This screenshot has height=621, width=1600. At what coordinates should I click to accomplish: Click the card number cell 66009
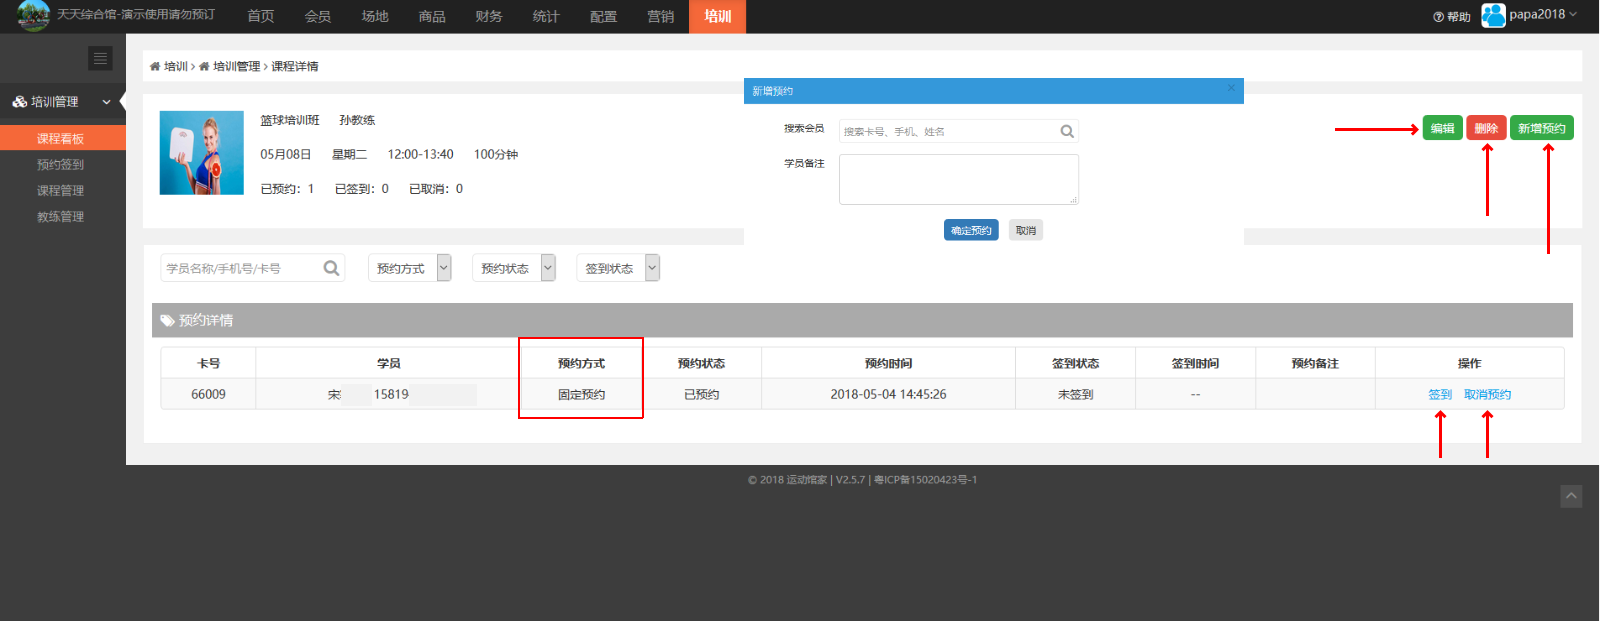point(208,394)
